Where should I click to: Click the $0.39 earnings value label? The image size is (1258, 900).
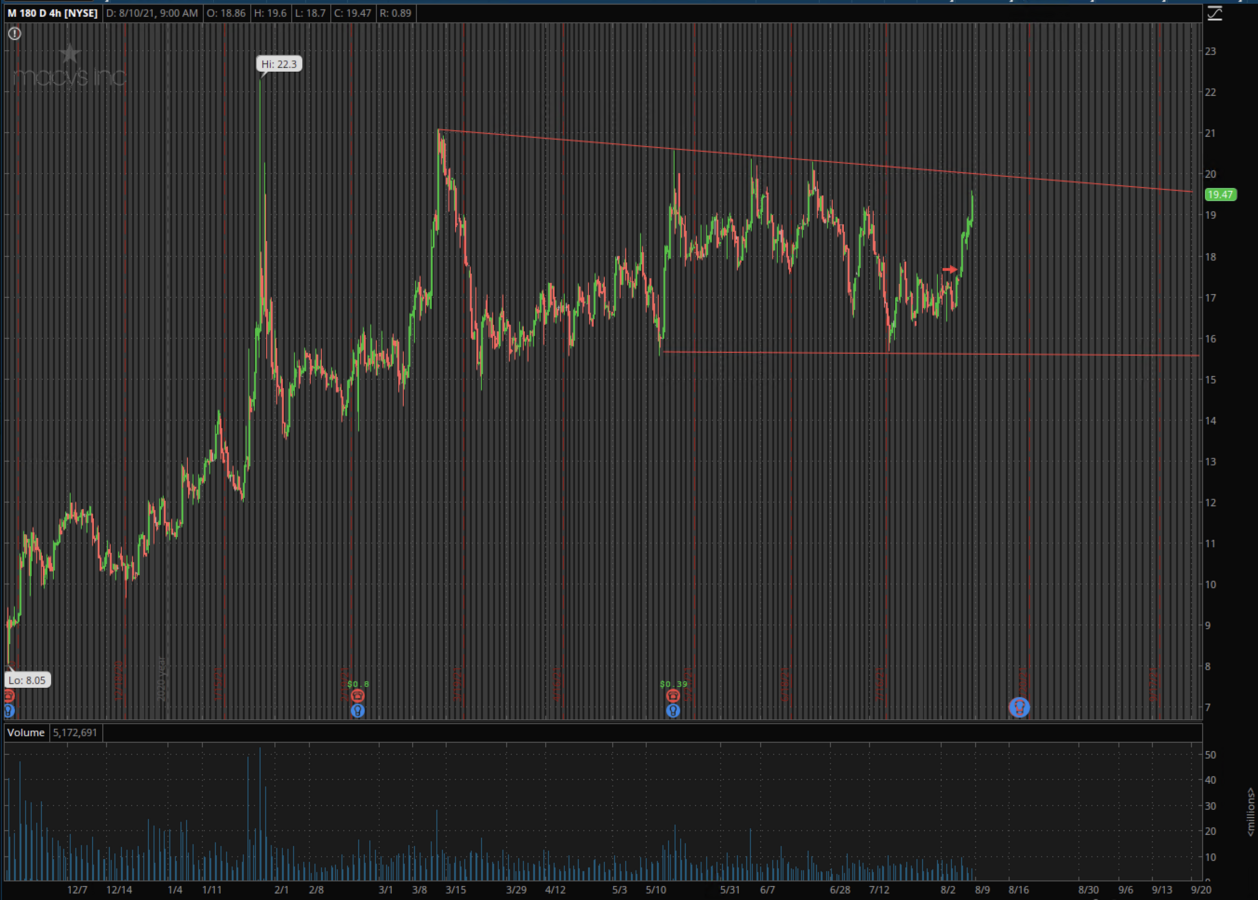point(673,684)
